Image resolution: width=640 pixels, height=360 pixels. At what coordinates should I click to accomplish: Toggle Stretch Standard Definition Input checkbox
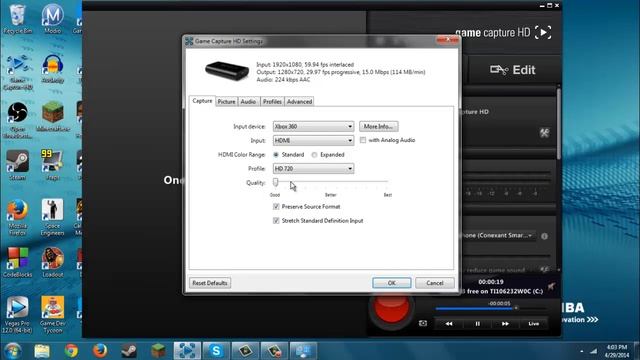[276, 220]
